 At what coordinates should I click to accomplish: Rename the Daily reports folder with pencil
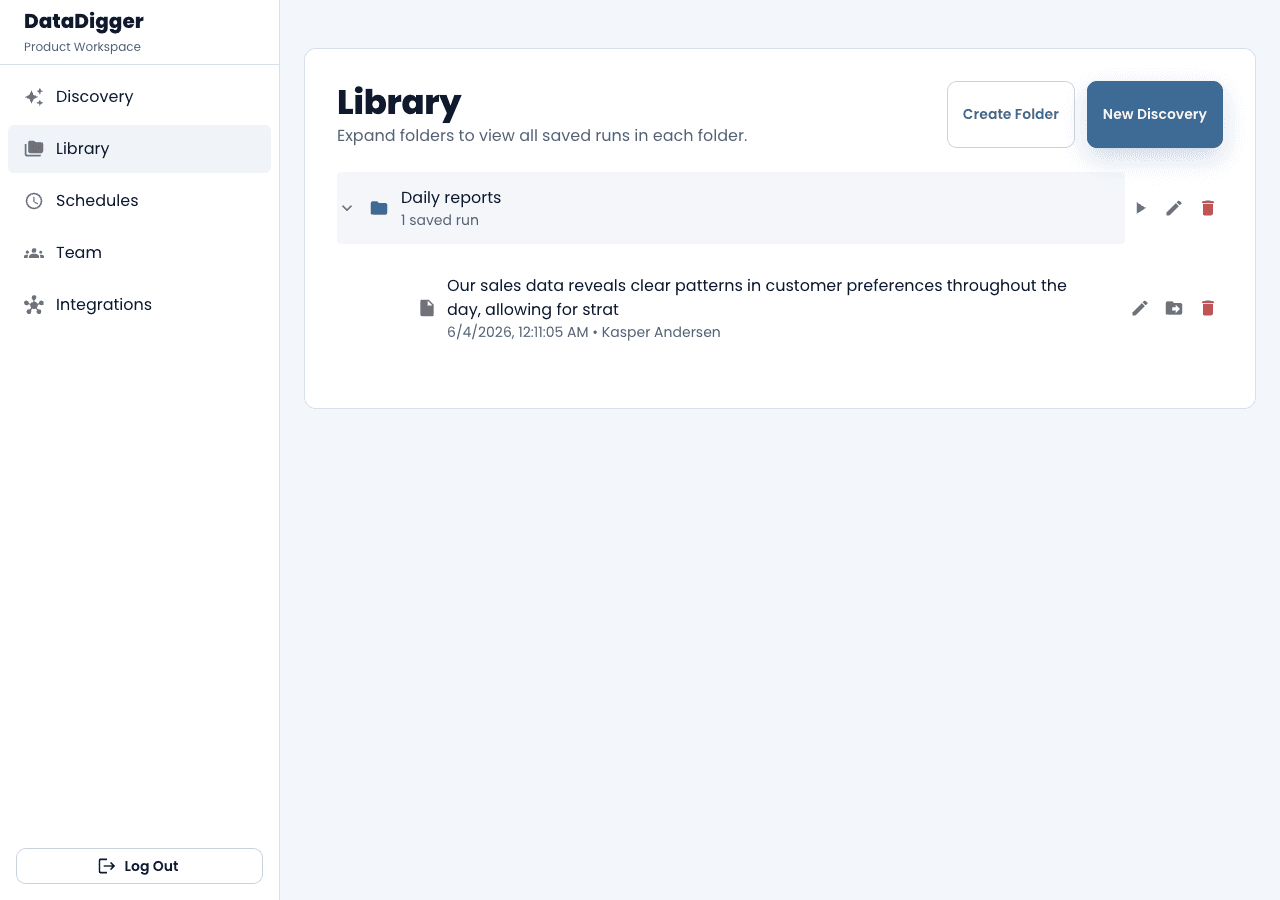(1174, 208)
